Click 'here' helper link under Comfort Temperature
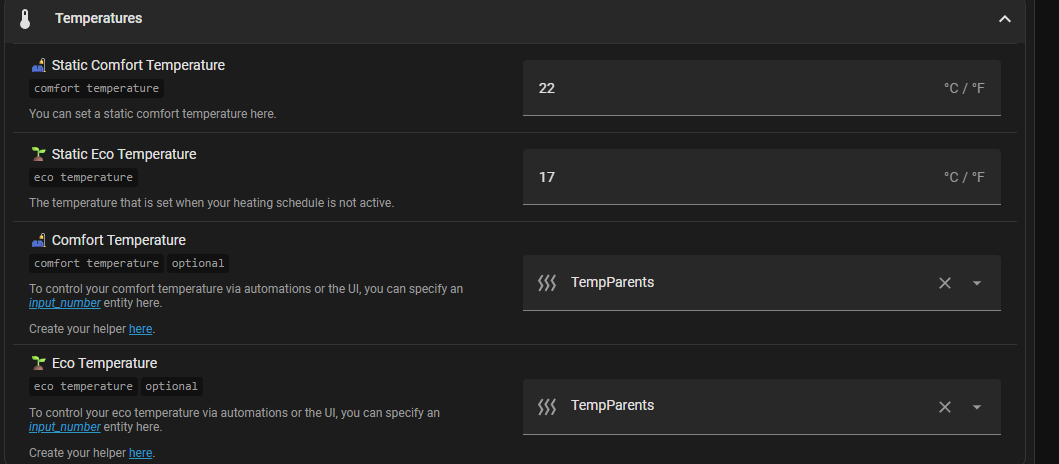 (x=140, y=329)
